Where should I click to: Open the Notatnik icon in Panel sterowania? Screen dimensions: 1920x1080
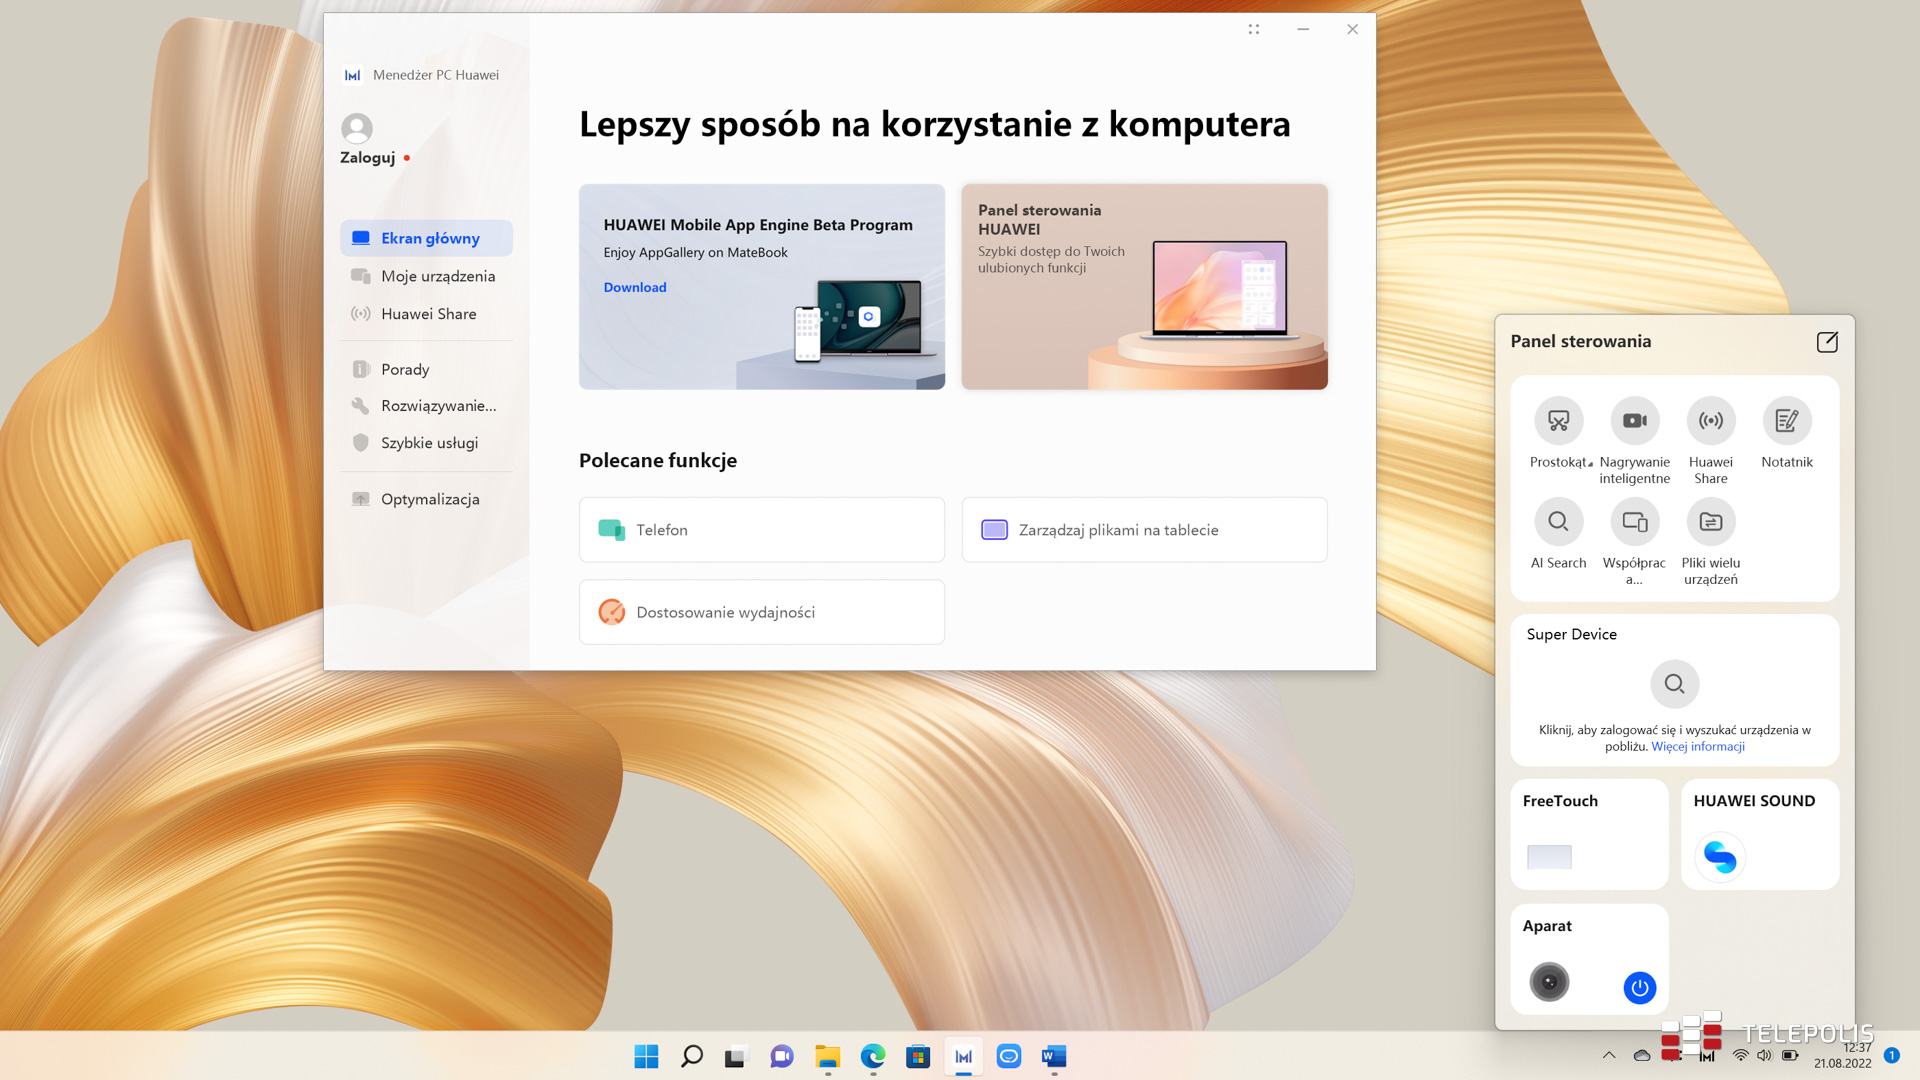[x=1786, y=421]
